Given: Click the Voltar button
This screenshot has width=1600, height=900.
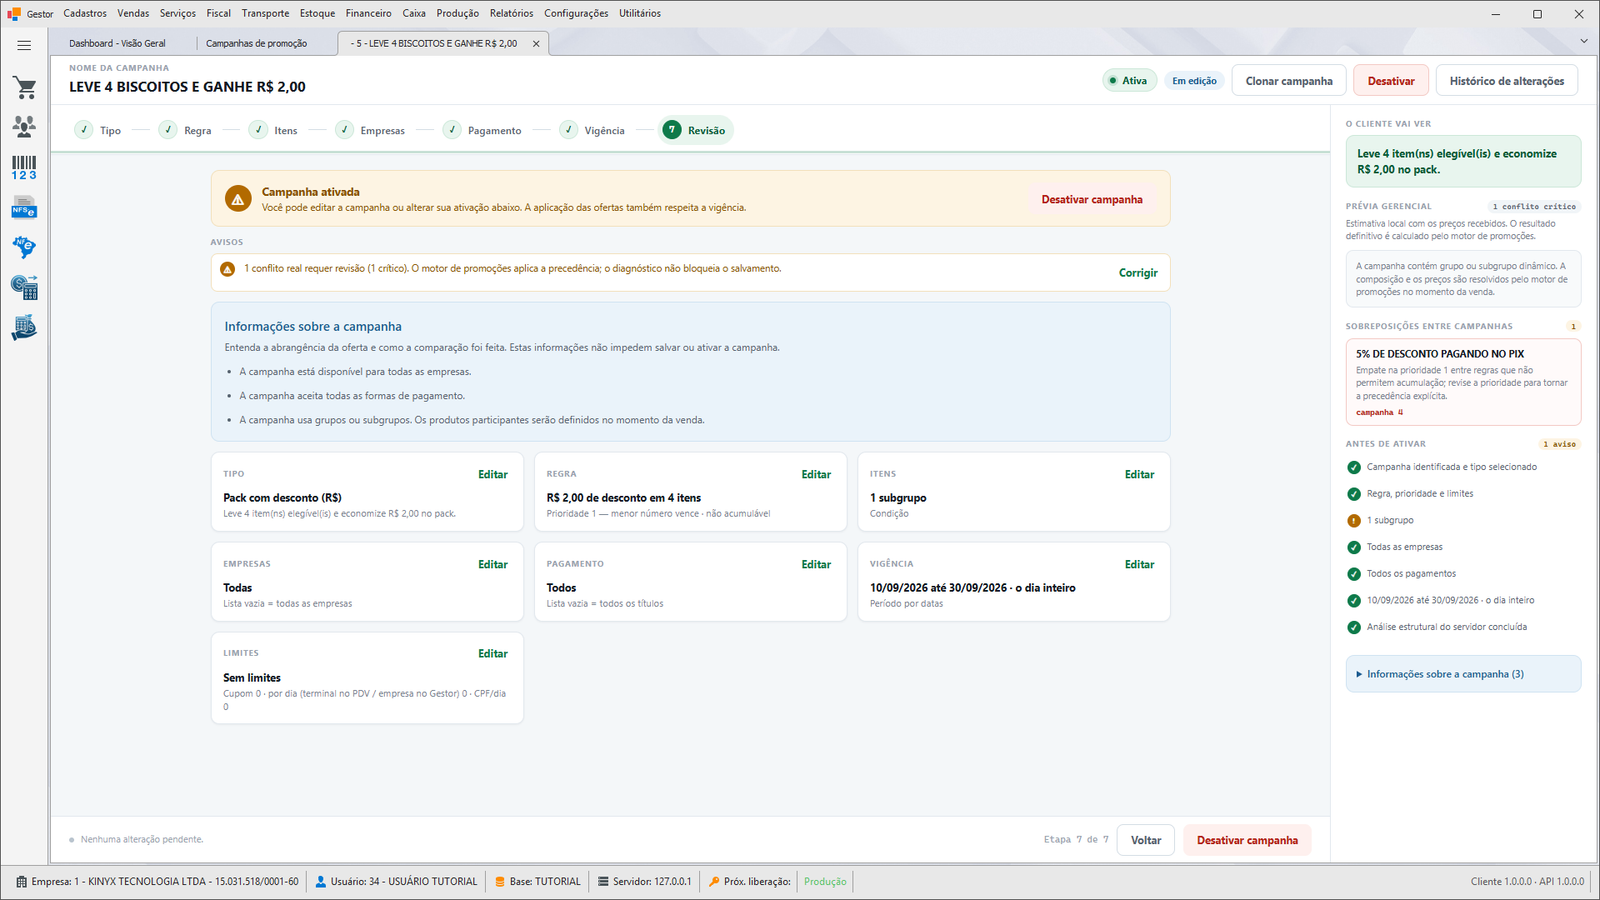Looking at the screenshot, I should click(1146, 840).
